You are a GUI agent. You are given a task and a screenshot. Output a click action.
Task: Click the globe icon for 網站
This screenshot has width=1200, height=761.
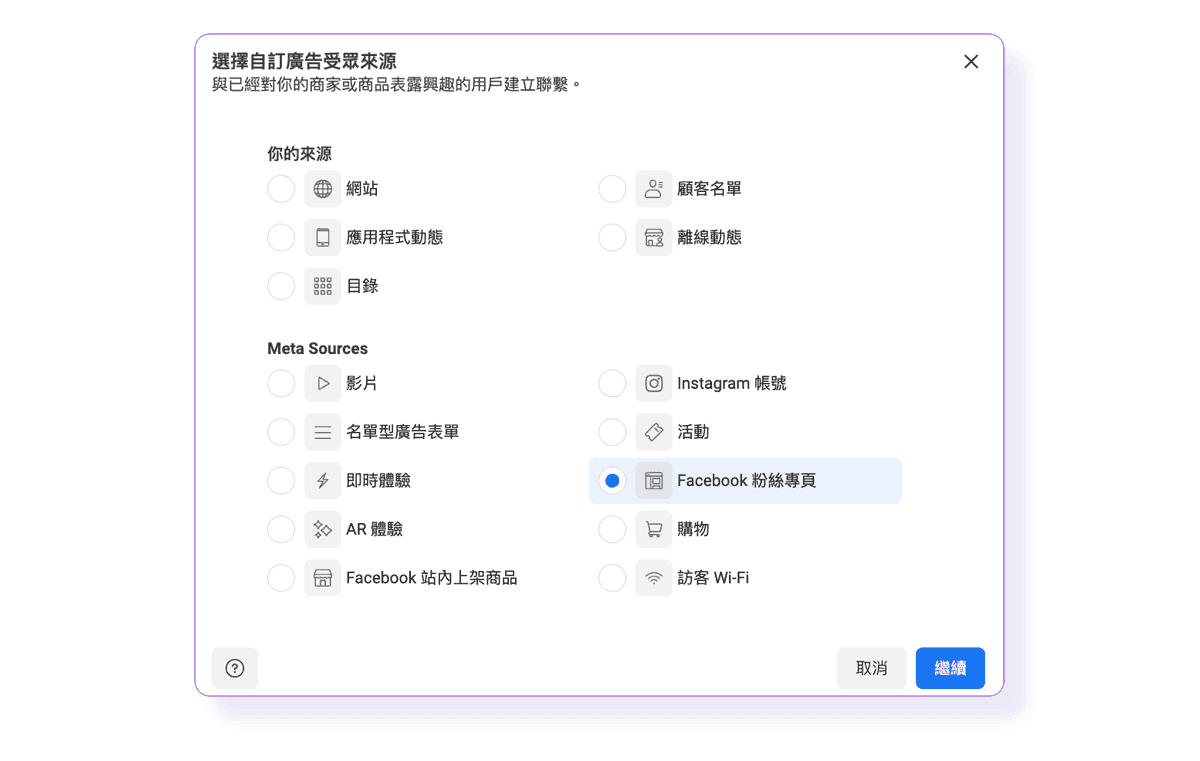pos(323,189)
